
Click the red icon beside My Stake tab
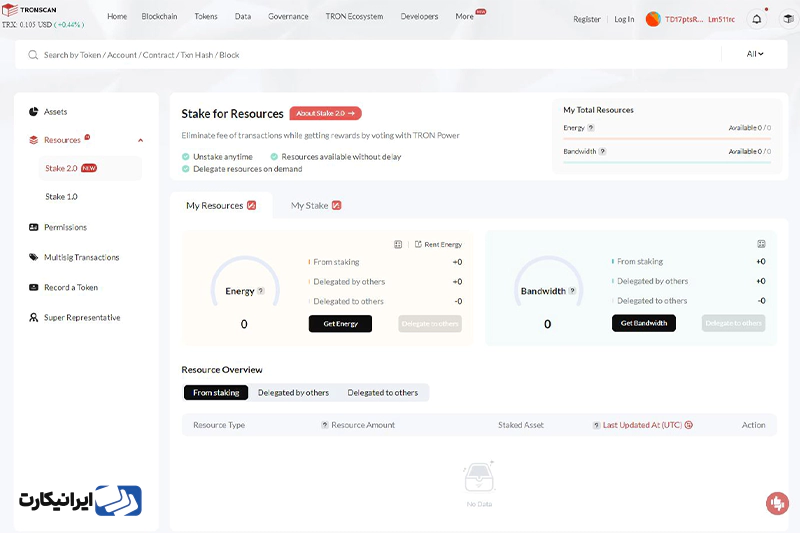pyautogui.click(x=336, y=206)
